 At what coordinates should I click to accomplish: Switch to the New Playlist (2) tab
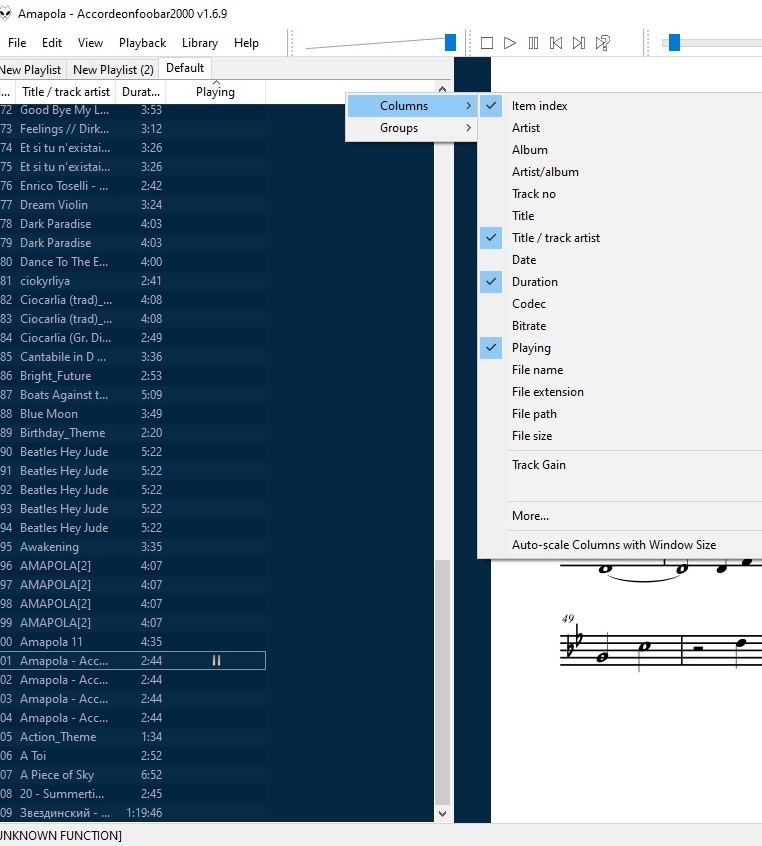pos(113,69)
